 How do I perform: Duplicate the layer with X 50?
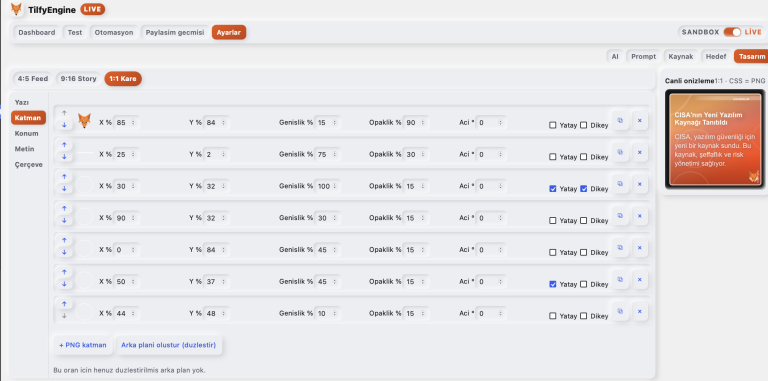620,280
